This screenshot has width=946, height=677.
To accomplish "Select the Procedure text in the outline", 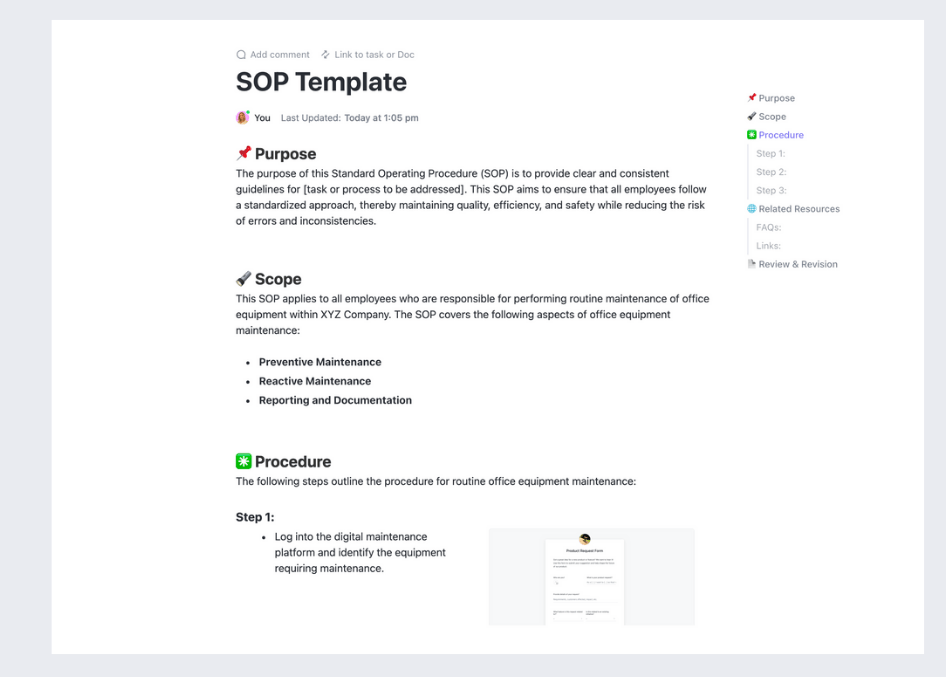I will point(780,135).
